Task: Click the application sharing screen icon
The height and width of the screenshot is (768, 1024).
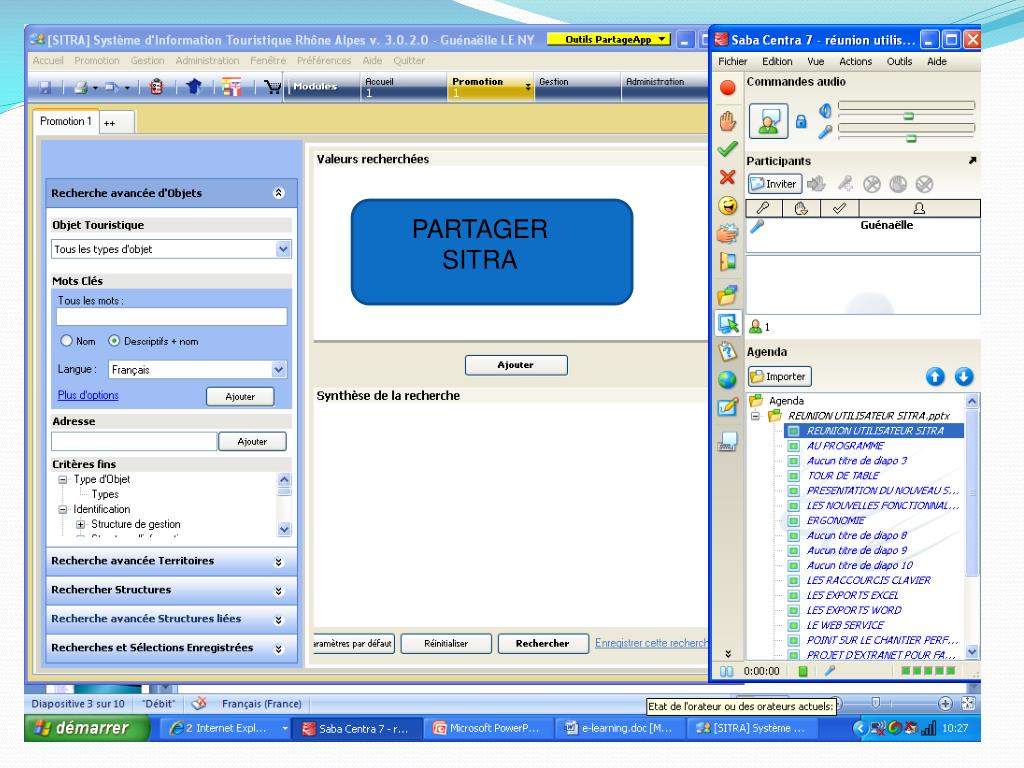Action: click(728, 323)
